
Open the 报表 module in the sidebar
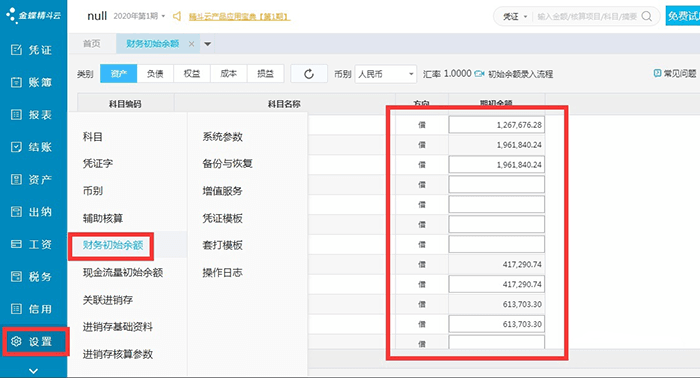tap(32, 115)
